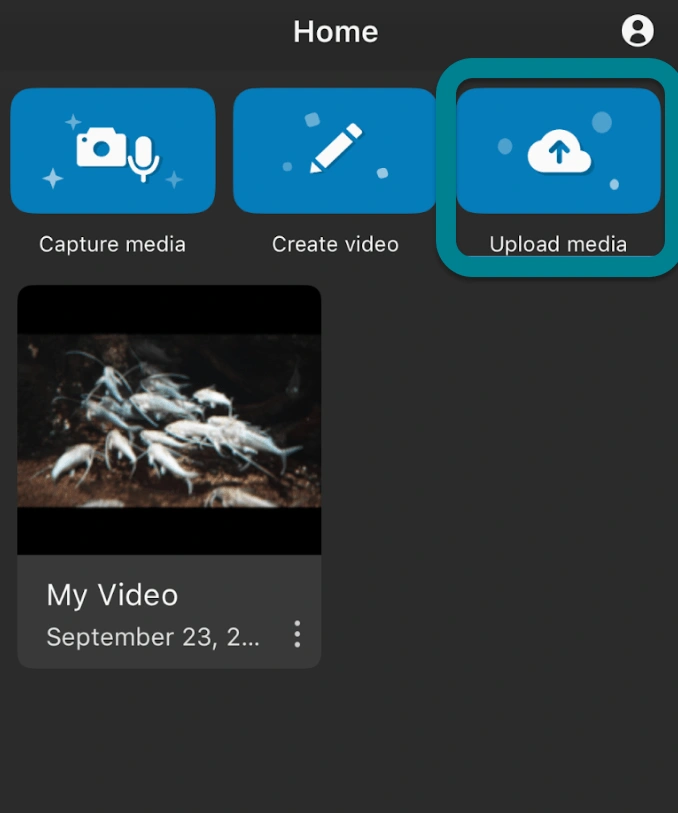678x813 pixels.
Task: Click the 'Home' page title
Action: 336,32
